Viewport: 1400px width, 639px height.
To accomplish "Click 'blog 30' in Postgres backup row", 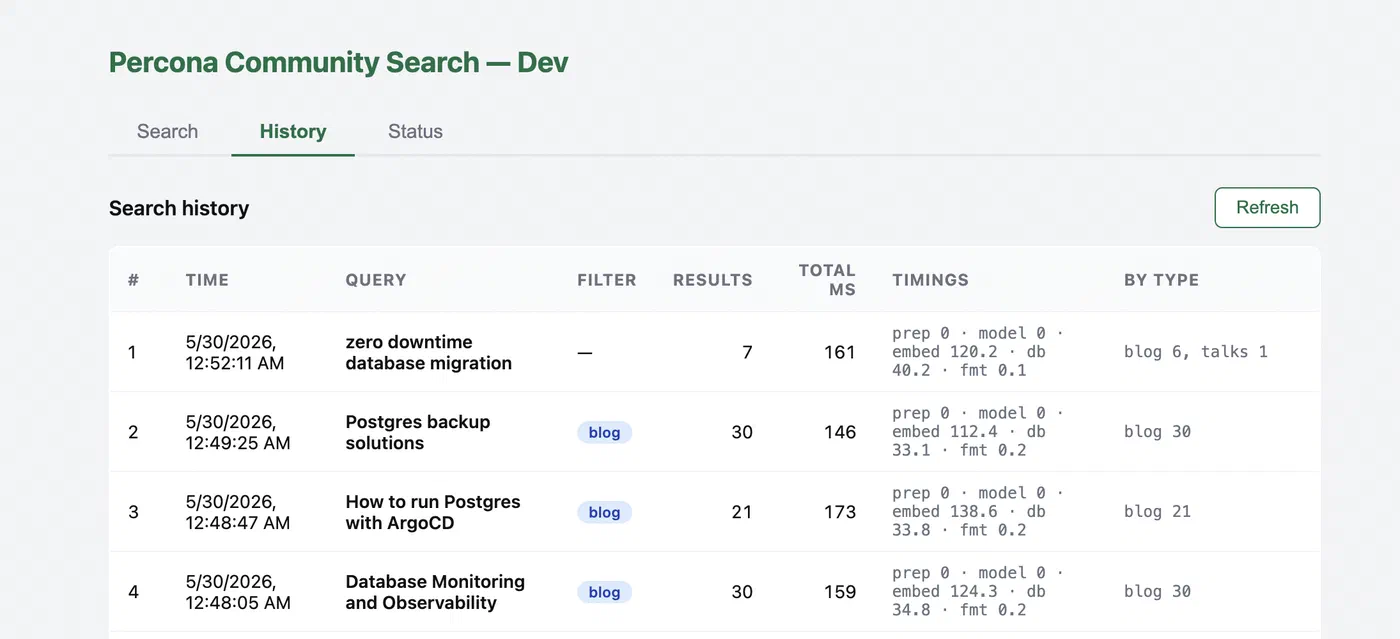I will (1158, 432).
